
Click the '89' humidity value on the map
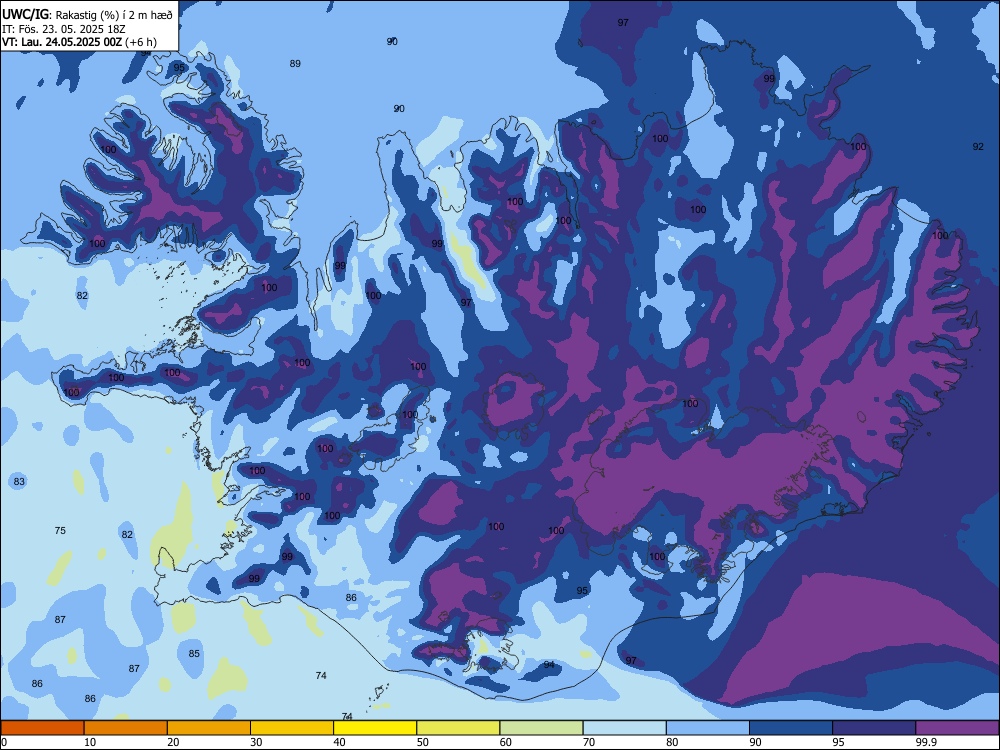coord(295,64)
